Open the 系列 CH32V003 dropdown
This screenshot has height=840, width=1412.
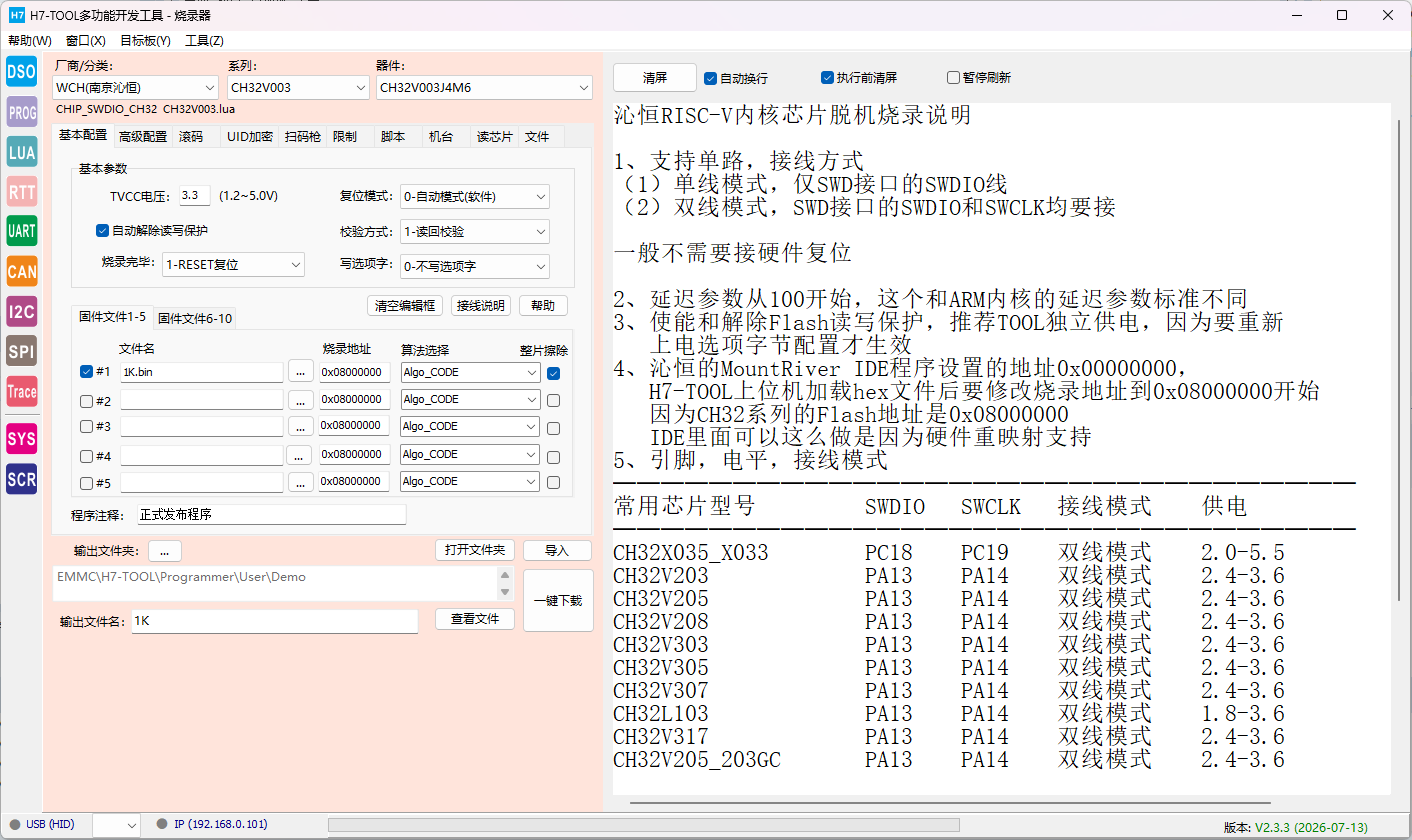299,88
